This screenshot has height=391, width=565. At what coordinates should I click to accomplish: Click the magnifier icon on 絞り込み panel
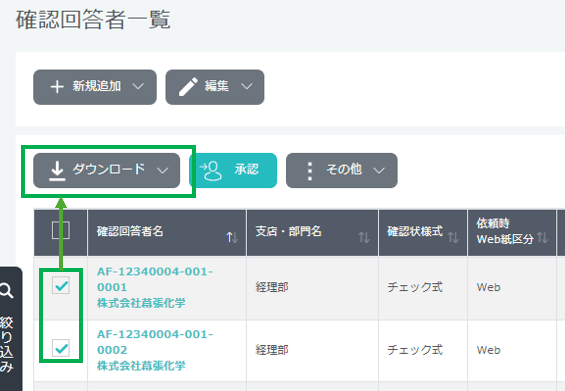[x=6, y=290]
